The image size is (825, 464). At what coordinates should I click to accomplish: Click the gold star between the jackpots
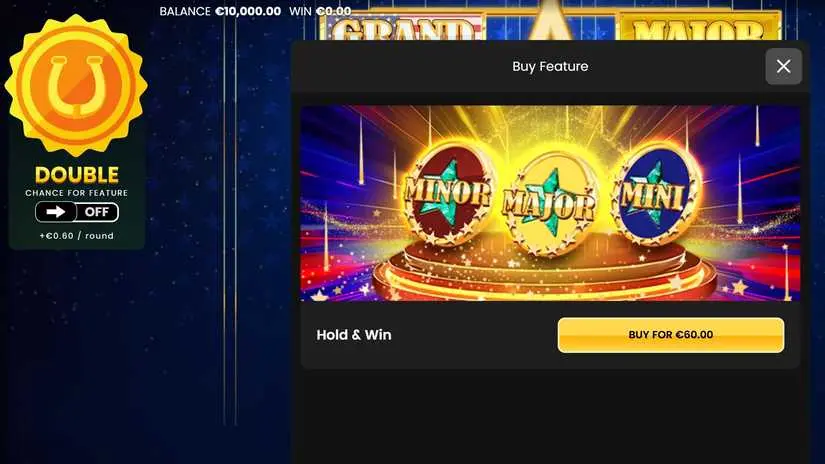tap(550, 20)
